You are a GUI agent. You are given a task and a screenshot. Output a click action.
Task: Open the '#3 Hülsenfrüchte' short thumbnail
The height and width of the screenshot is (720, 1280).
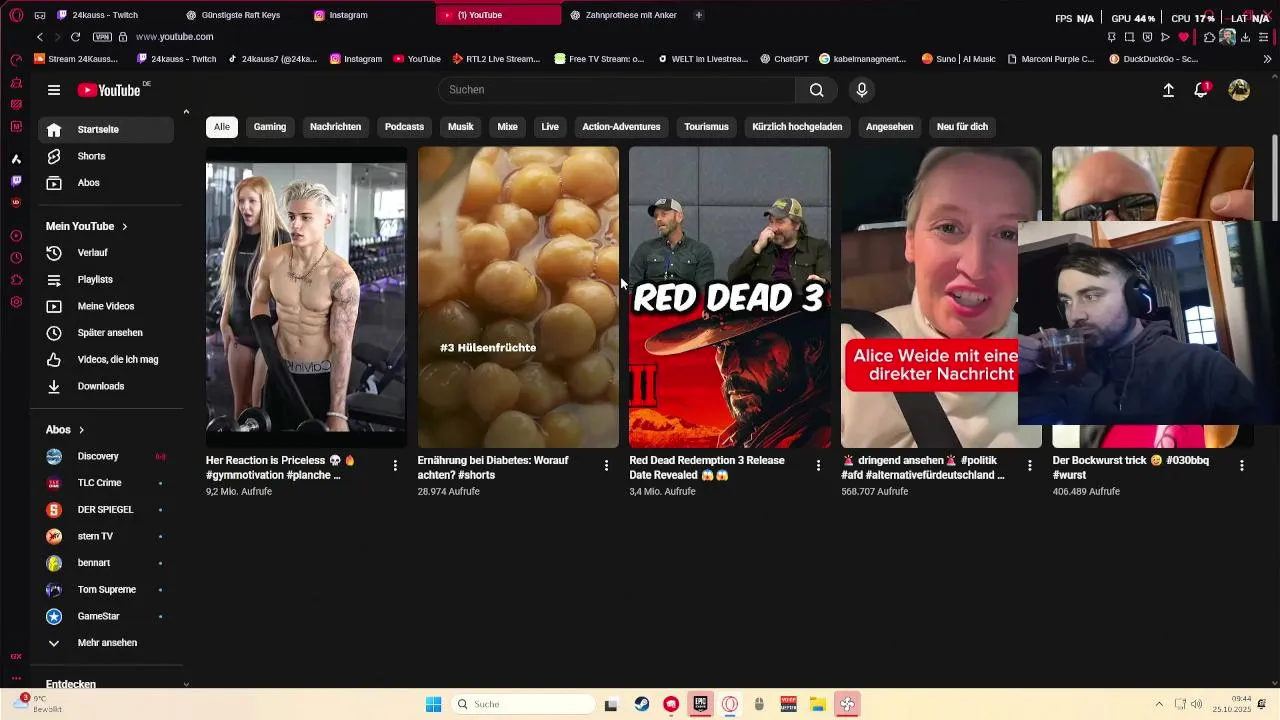click(518, 297)
